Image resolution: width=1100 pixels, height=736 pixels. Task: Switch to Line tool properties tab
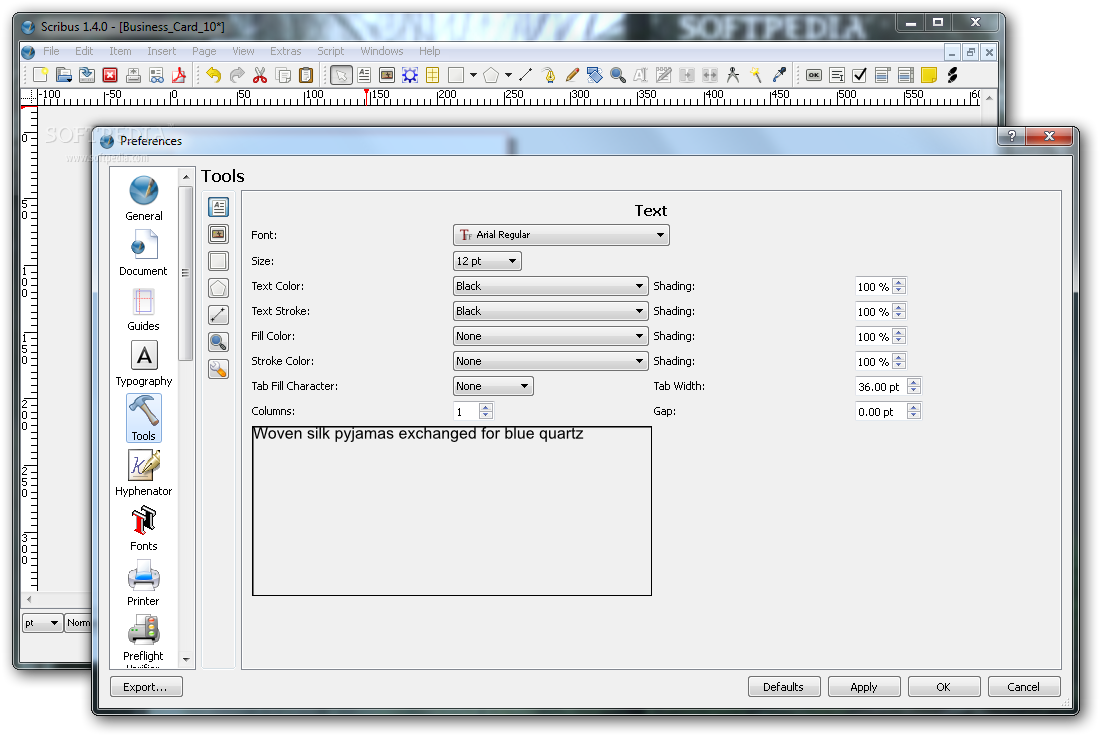pos(218,315)
